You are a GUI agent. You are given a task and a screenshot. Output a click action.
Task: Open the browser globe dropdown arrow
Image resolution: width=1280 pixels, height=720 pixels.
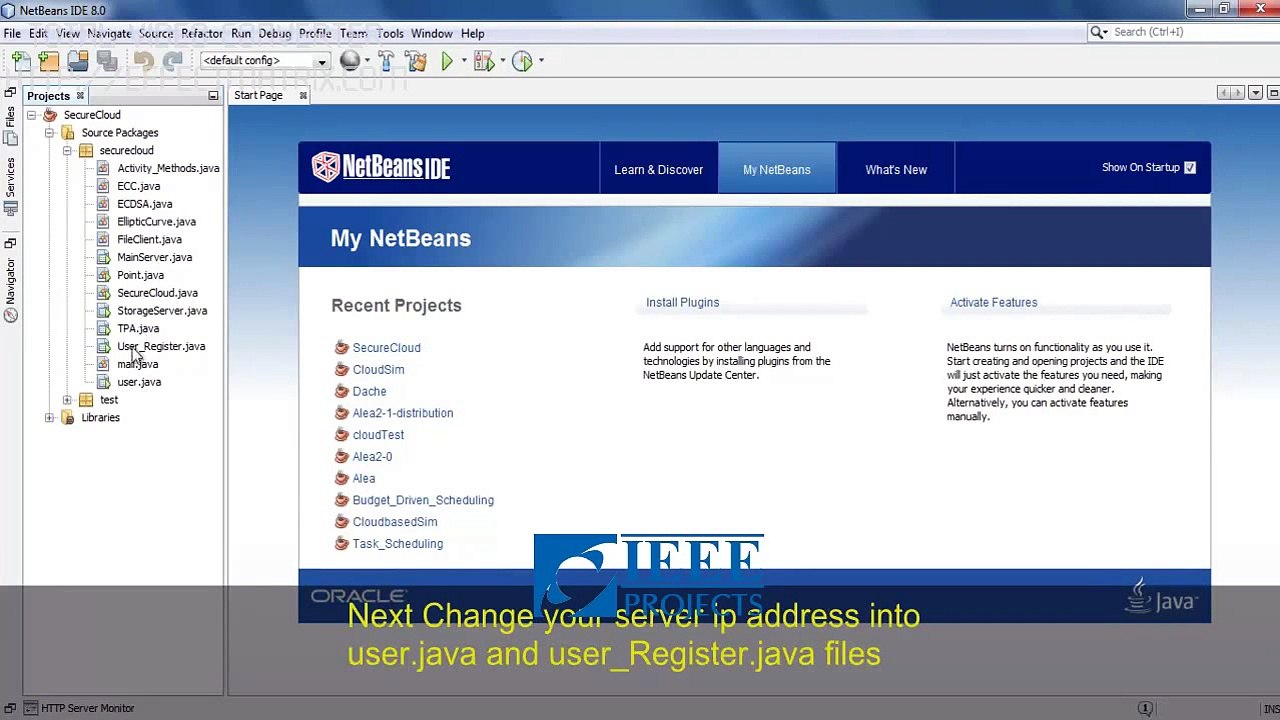pos(367,61)
